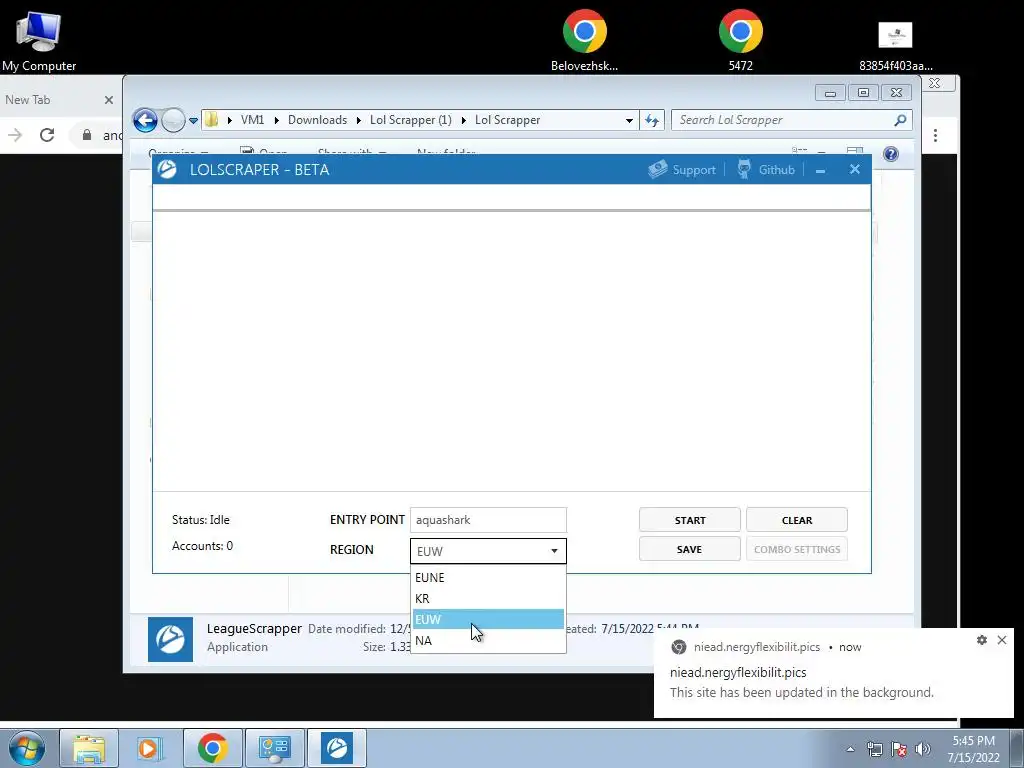
Task: Open My Computer desktop icon
Action: coord(39,40)
